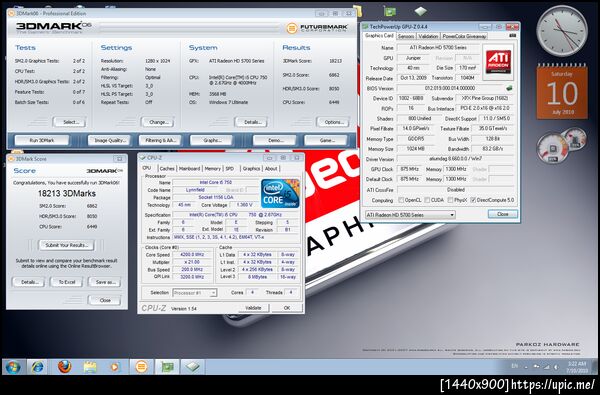This screenshot has width=600, height=395.
Task: Click Submit Your Results button
Action: [67, 245]
